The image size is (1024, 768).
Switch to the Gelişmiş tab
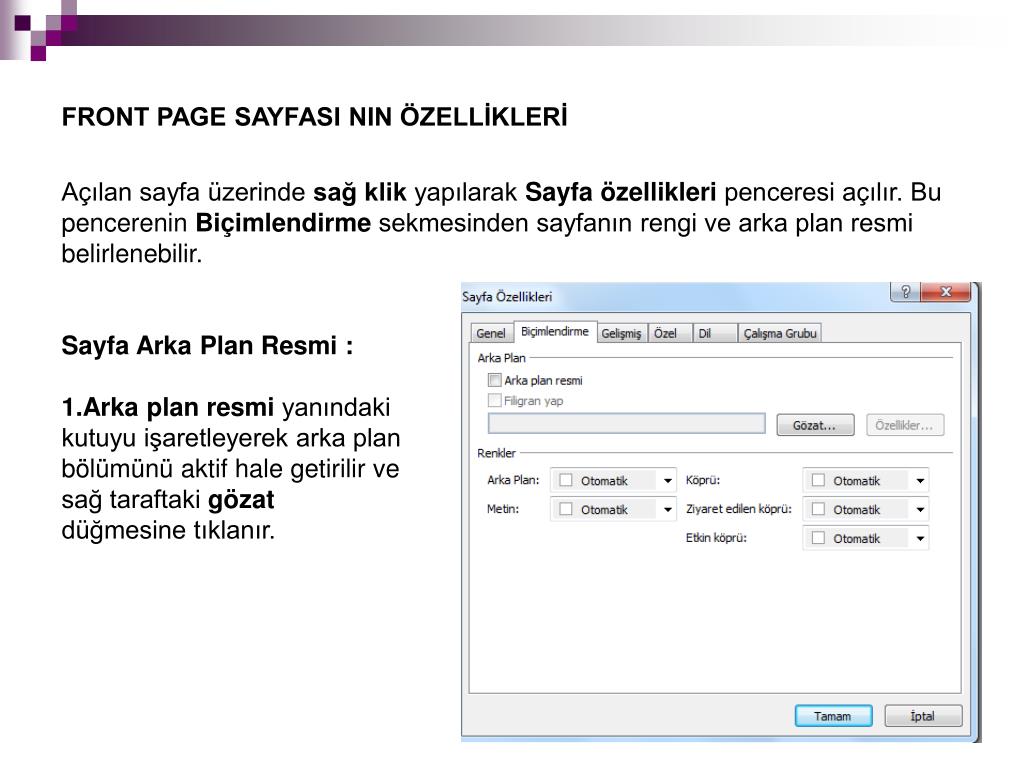pos(621,333)
